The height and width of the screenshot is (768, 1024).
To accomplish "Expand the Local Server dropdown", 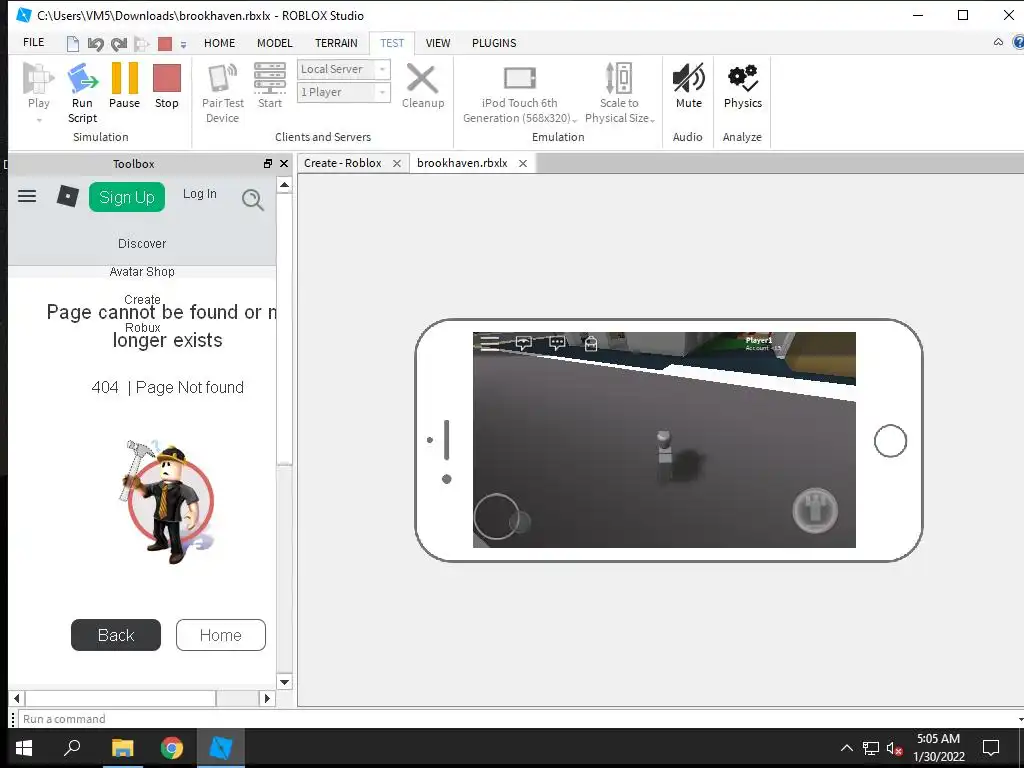I will [383, 69].
